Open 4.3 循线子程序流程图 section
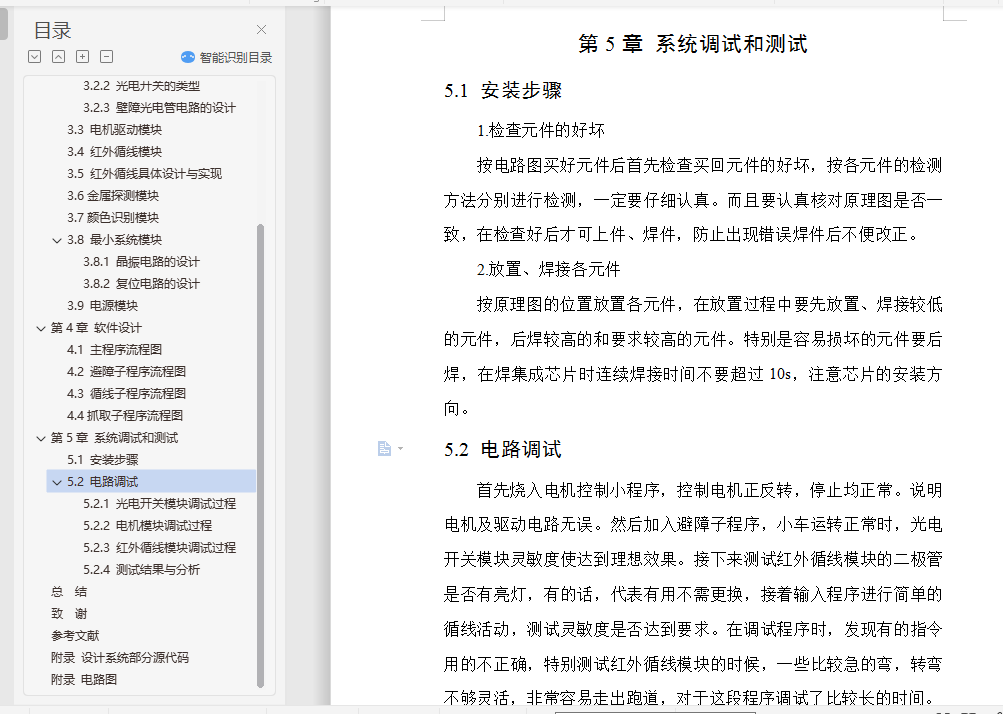 [127, 393]
